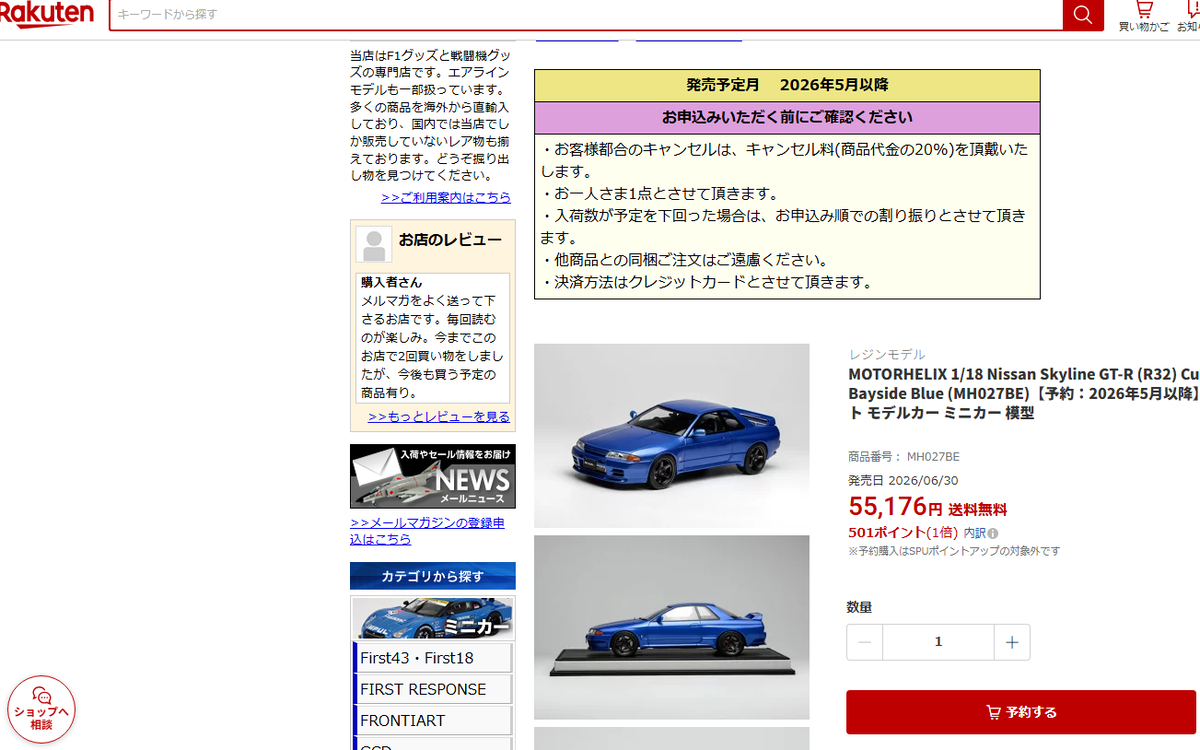Click the quantity input field
The width and height of the screenshot is (1200, 750).
tap(938, 642)
